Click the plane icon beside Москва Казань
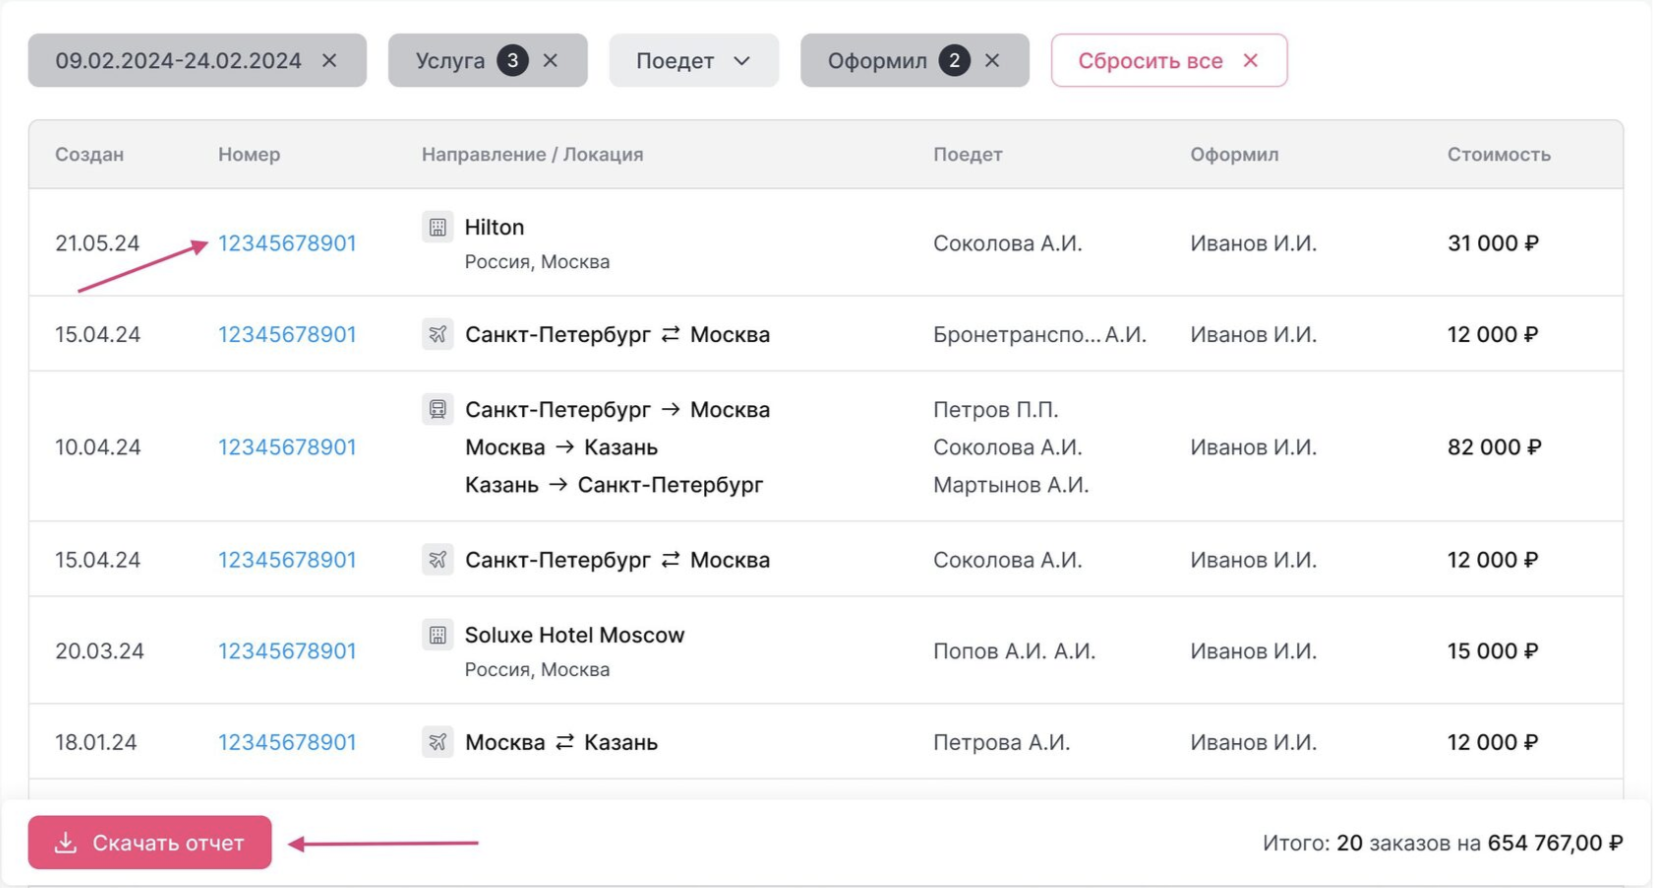The width and height of the screenshot is (1658, 888). (x=437, y=742)
